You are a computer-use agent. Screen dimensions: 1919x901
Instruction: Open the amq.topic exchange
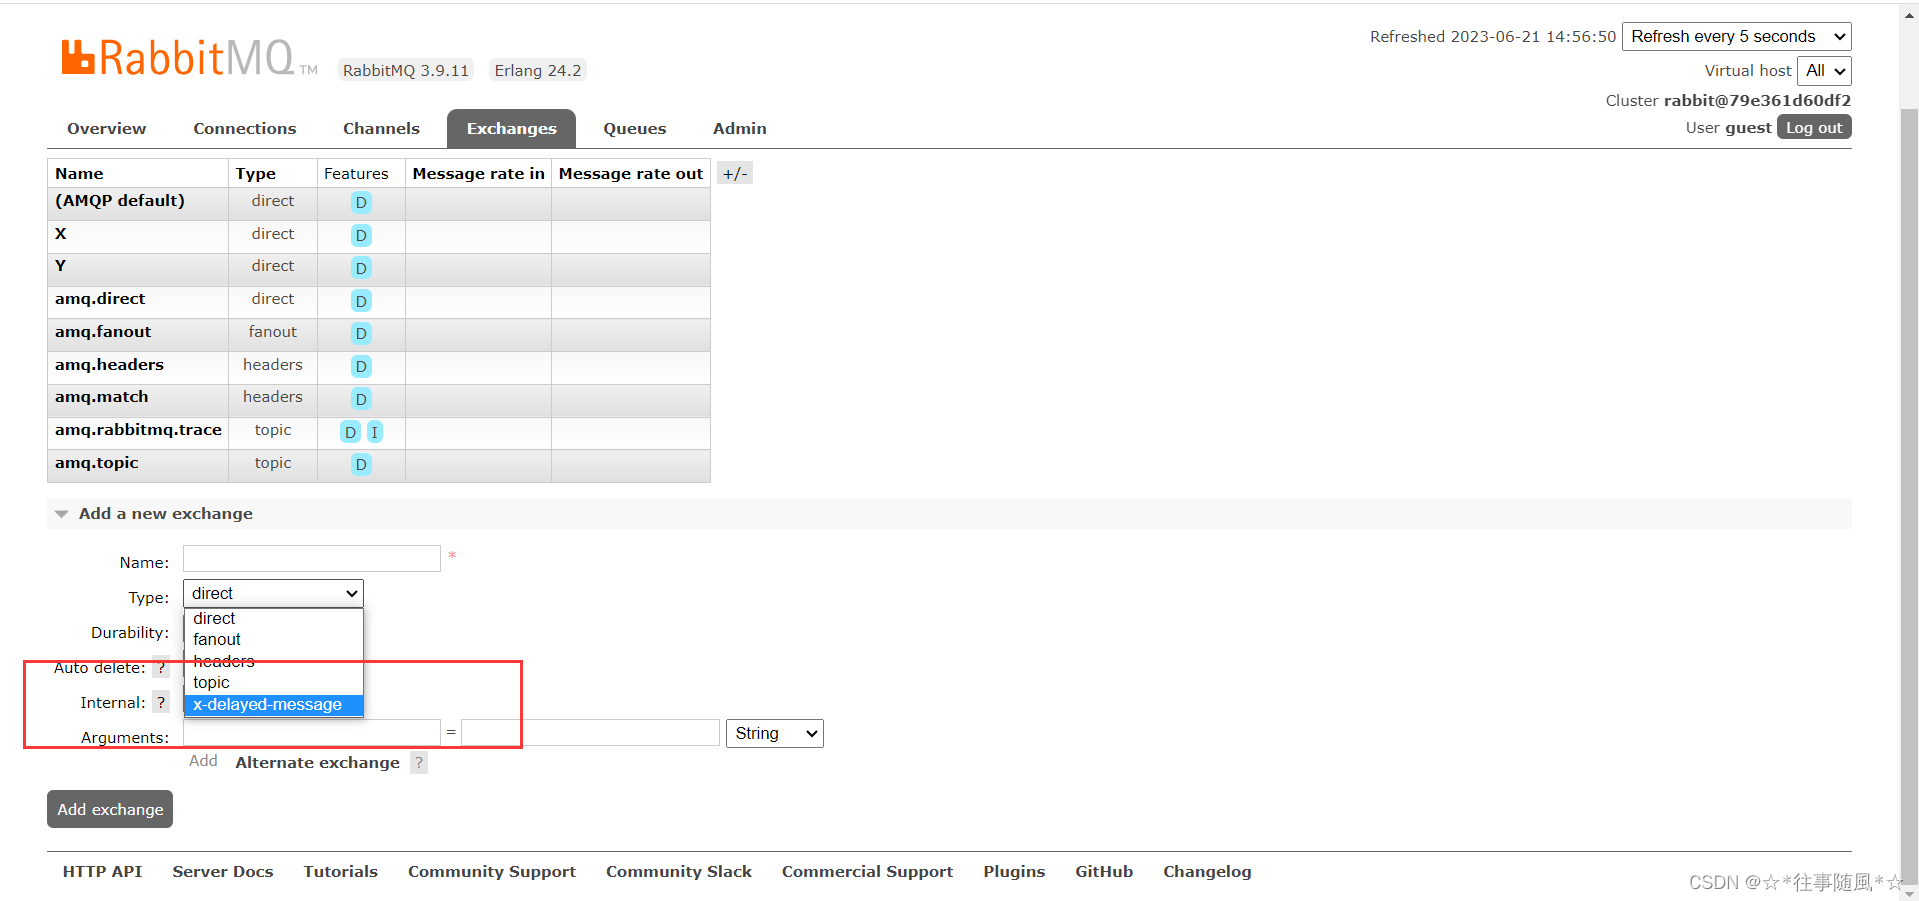click(97, 462)
